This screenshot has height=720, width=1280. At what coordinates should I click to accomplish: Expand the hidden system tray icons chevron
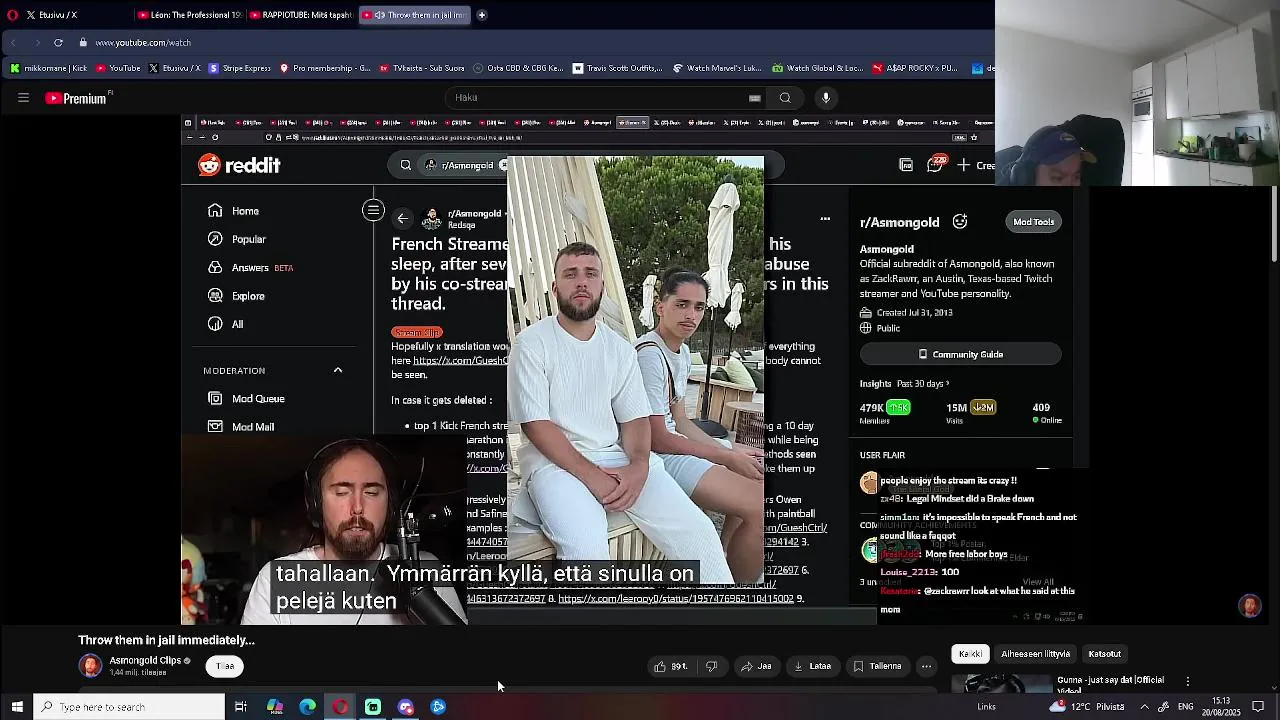coord(1145,707)
